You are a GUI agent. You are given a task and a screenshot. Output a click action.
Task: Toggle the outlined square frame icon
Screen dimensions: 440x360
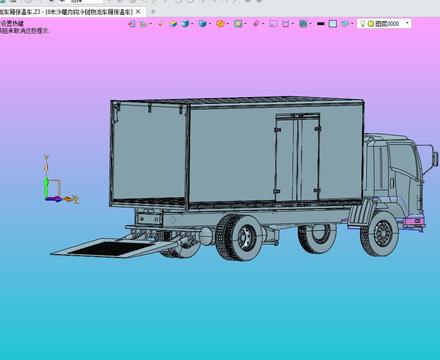pos(333,24)
